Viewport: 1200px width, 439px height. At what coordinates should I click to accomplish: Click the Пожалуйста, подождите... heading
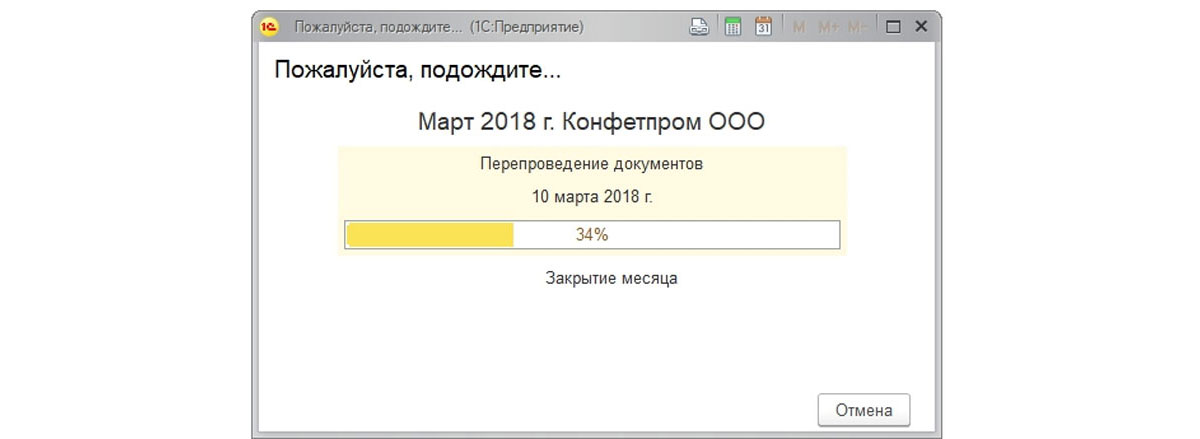(x=417, y=71)
